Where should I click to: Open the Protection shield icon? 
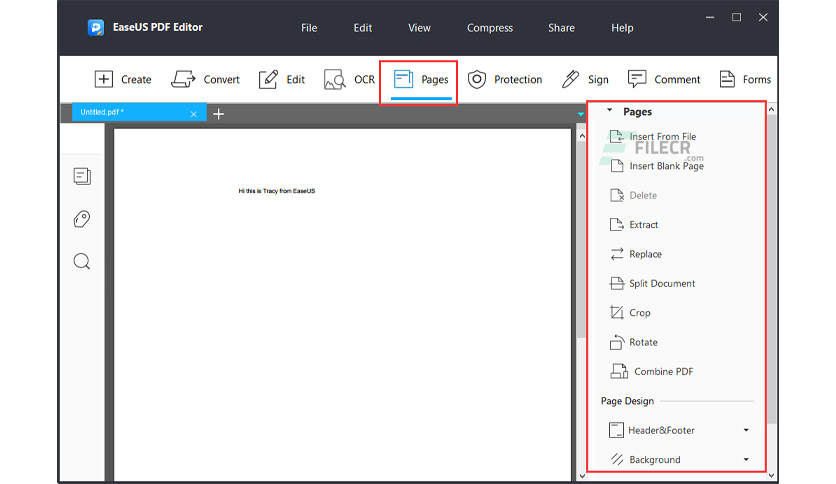pyautogui.click(x=477, y=79)
